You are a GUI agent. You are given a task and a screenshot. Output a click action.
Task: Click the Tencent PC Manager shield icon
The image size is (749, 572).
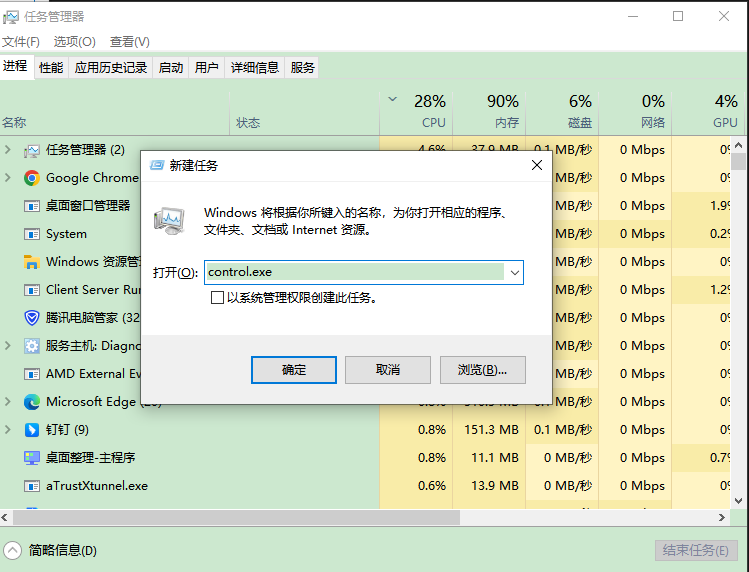coord(32,318)
